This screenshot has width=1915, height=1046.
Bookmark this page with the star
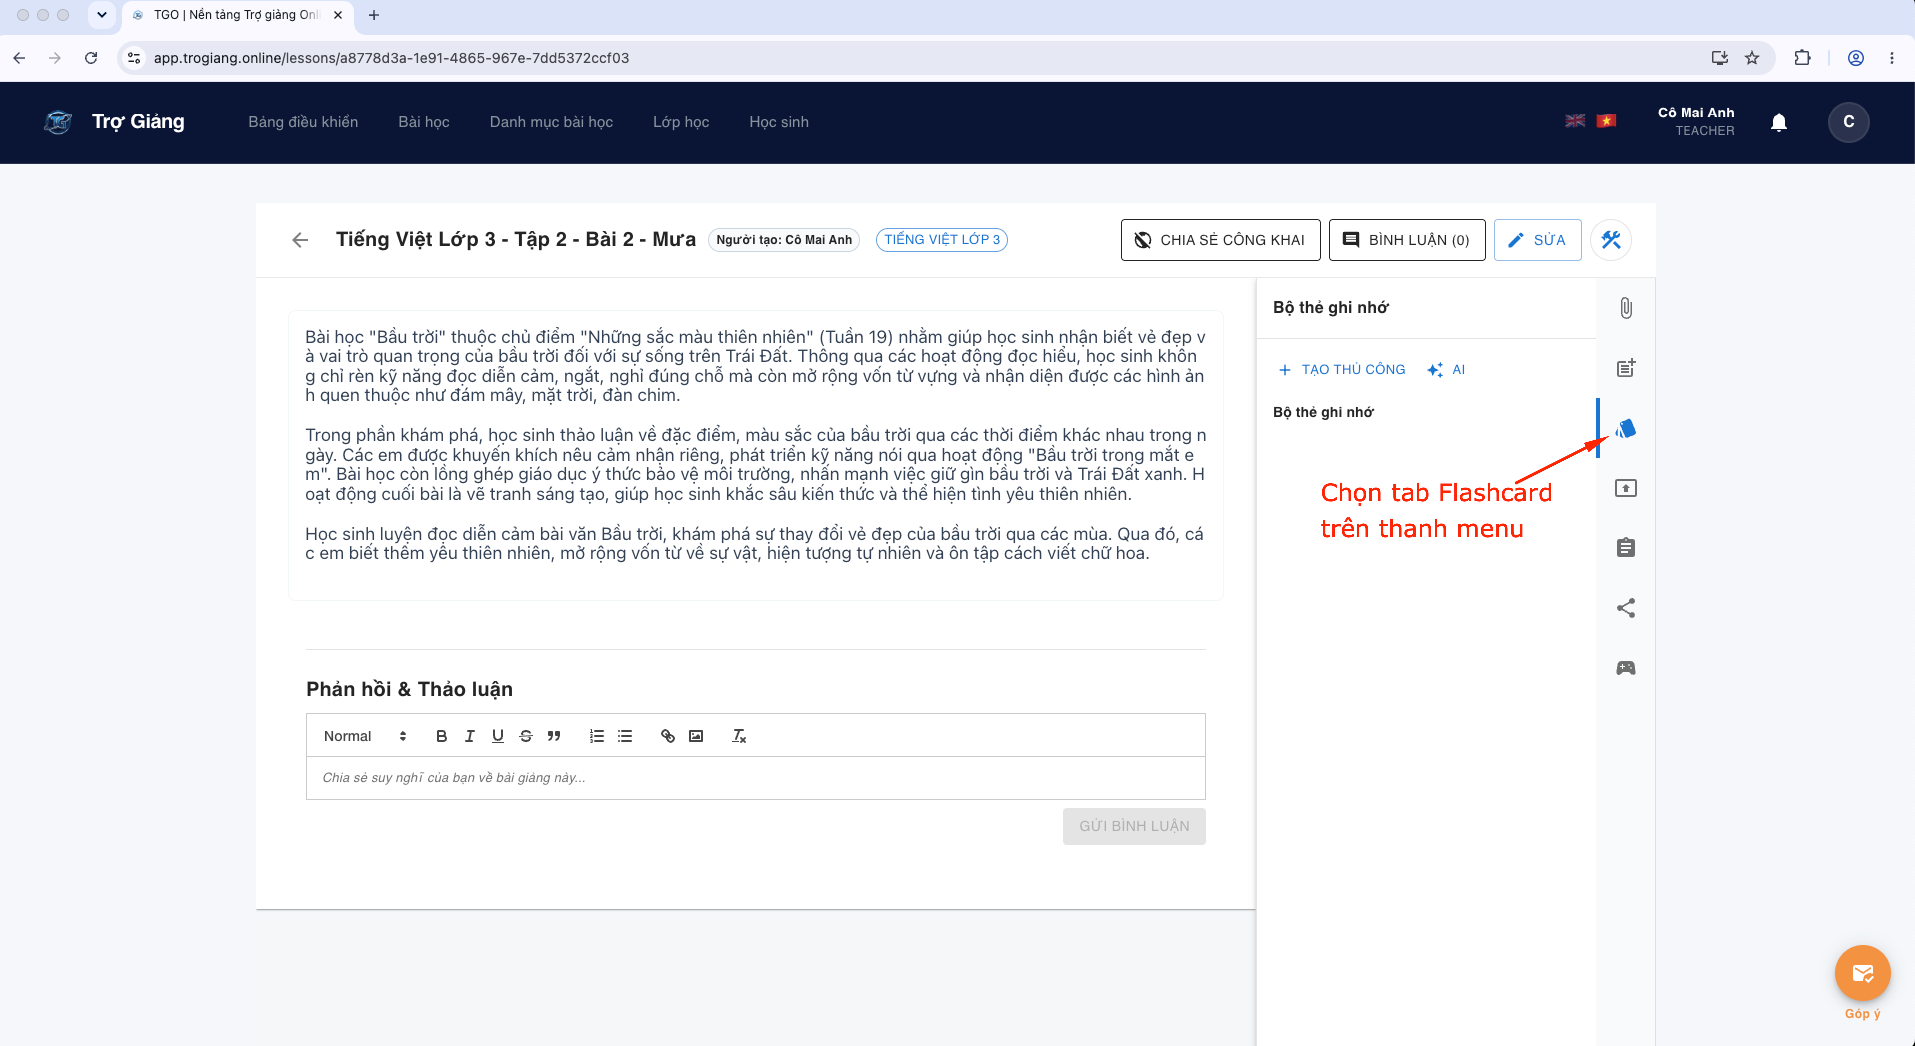(1752, 58)
